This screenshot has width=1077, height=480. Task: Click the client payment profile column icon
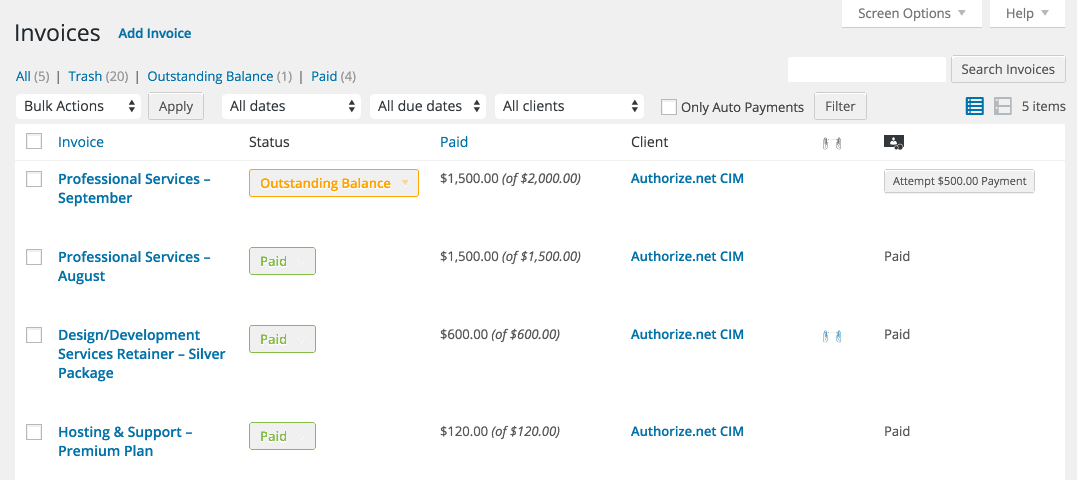click(894, 142)
